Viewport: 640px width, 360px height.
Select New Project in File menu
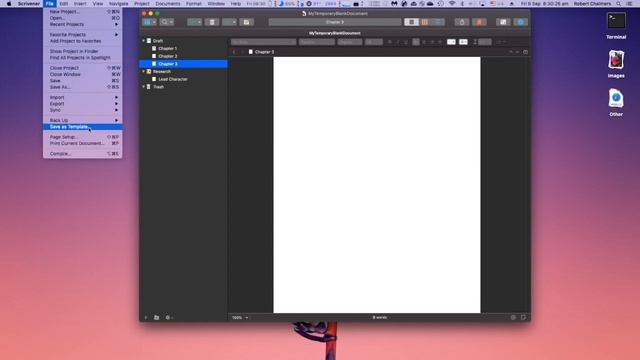click(82, 12)
